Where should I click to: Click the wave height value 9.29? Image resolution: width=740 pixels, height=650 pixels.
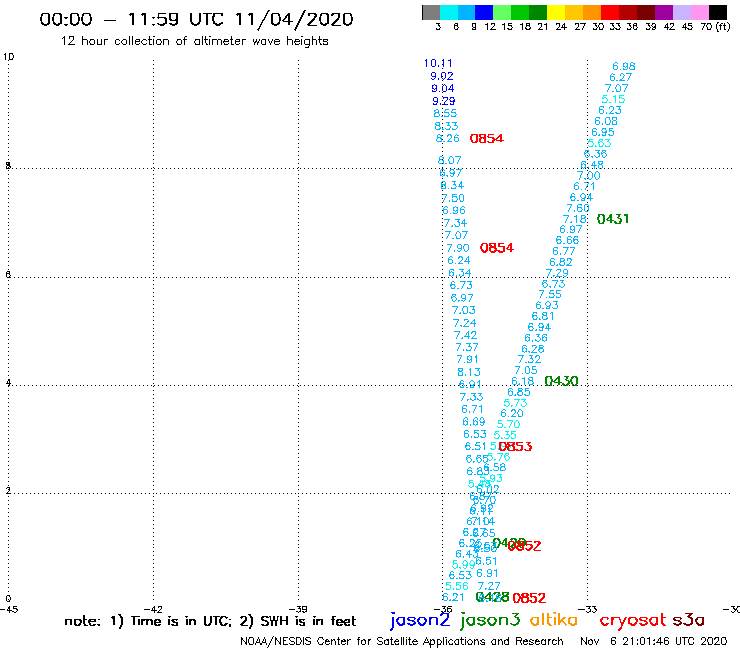click(444, 101)
